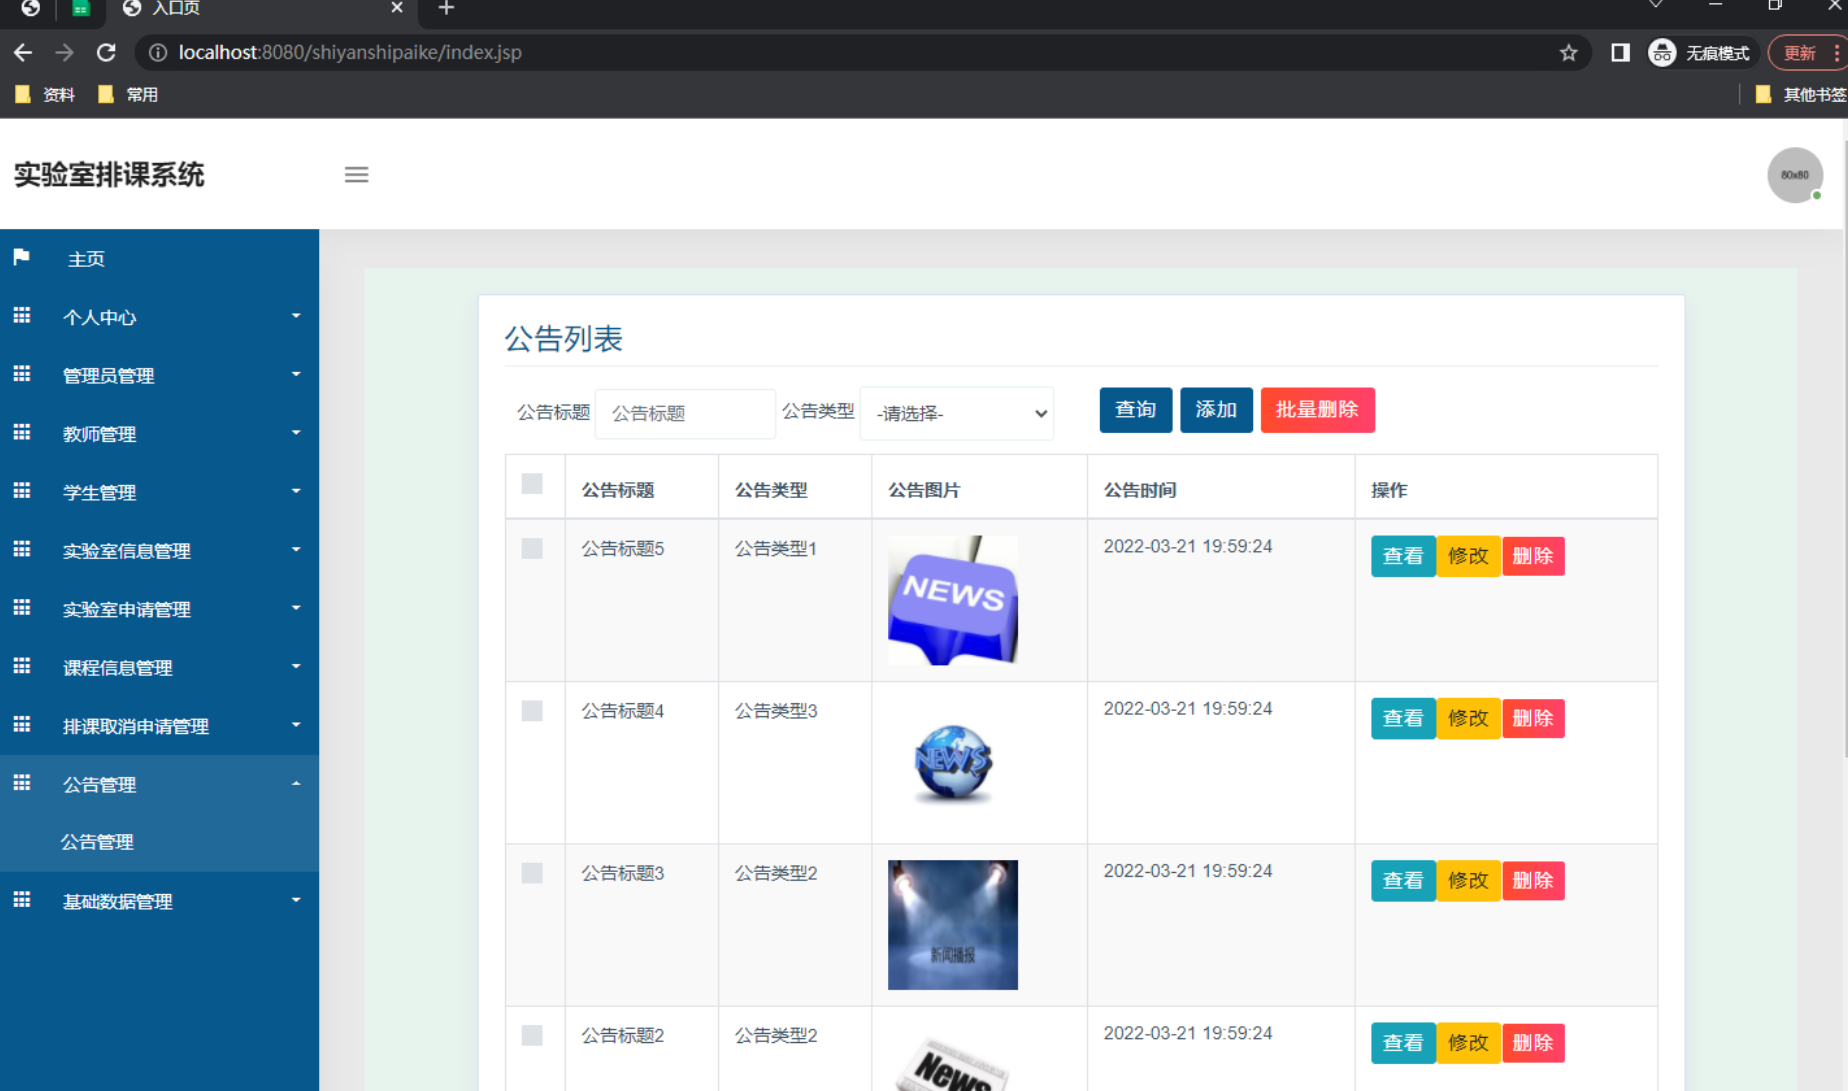Click the grid icon beside 公告管理
This screenshot has width=1848, height=1091.
coord(21,783)
